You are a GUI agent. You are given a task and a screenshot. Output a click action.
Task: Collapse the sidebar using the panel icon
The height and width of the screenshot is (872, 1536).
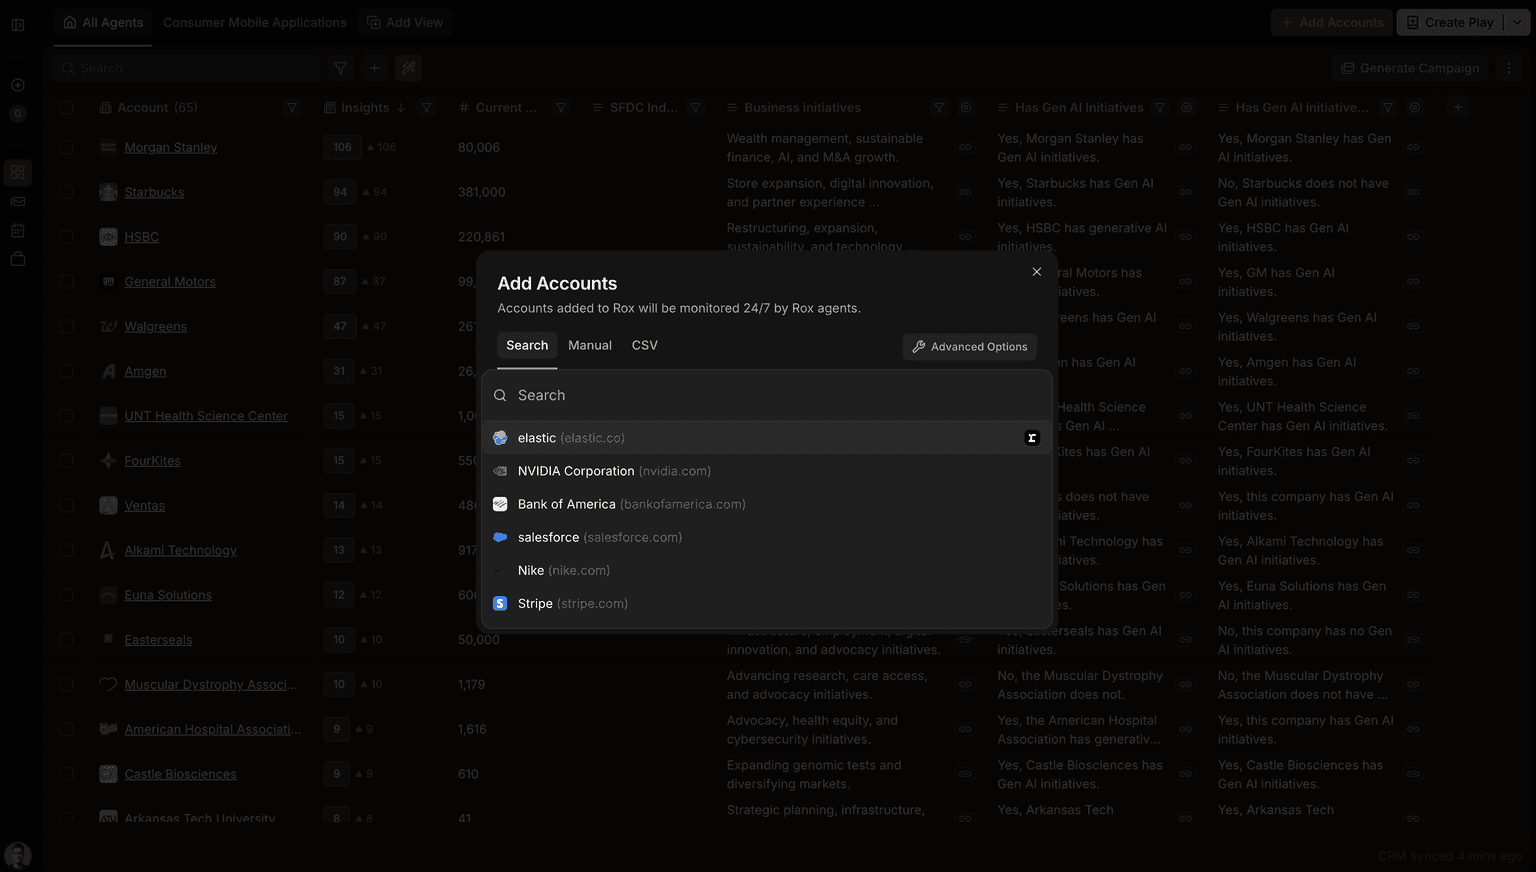pyautogui.click(x=18, y=24)
